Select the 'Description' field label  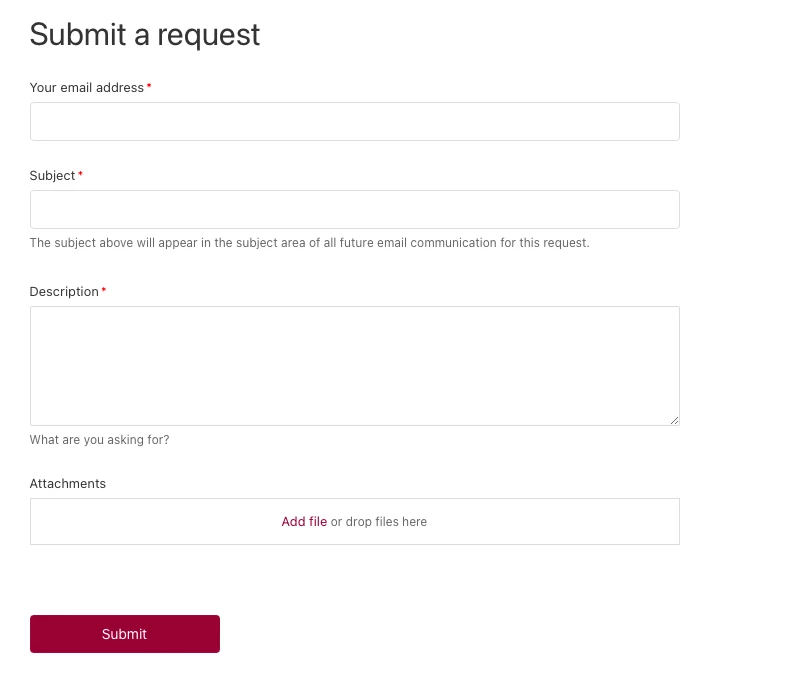click(64, 291)
